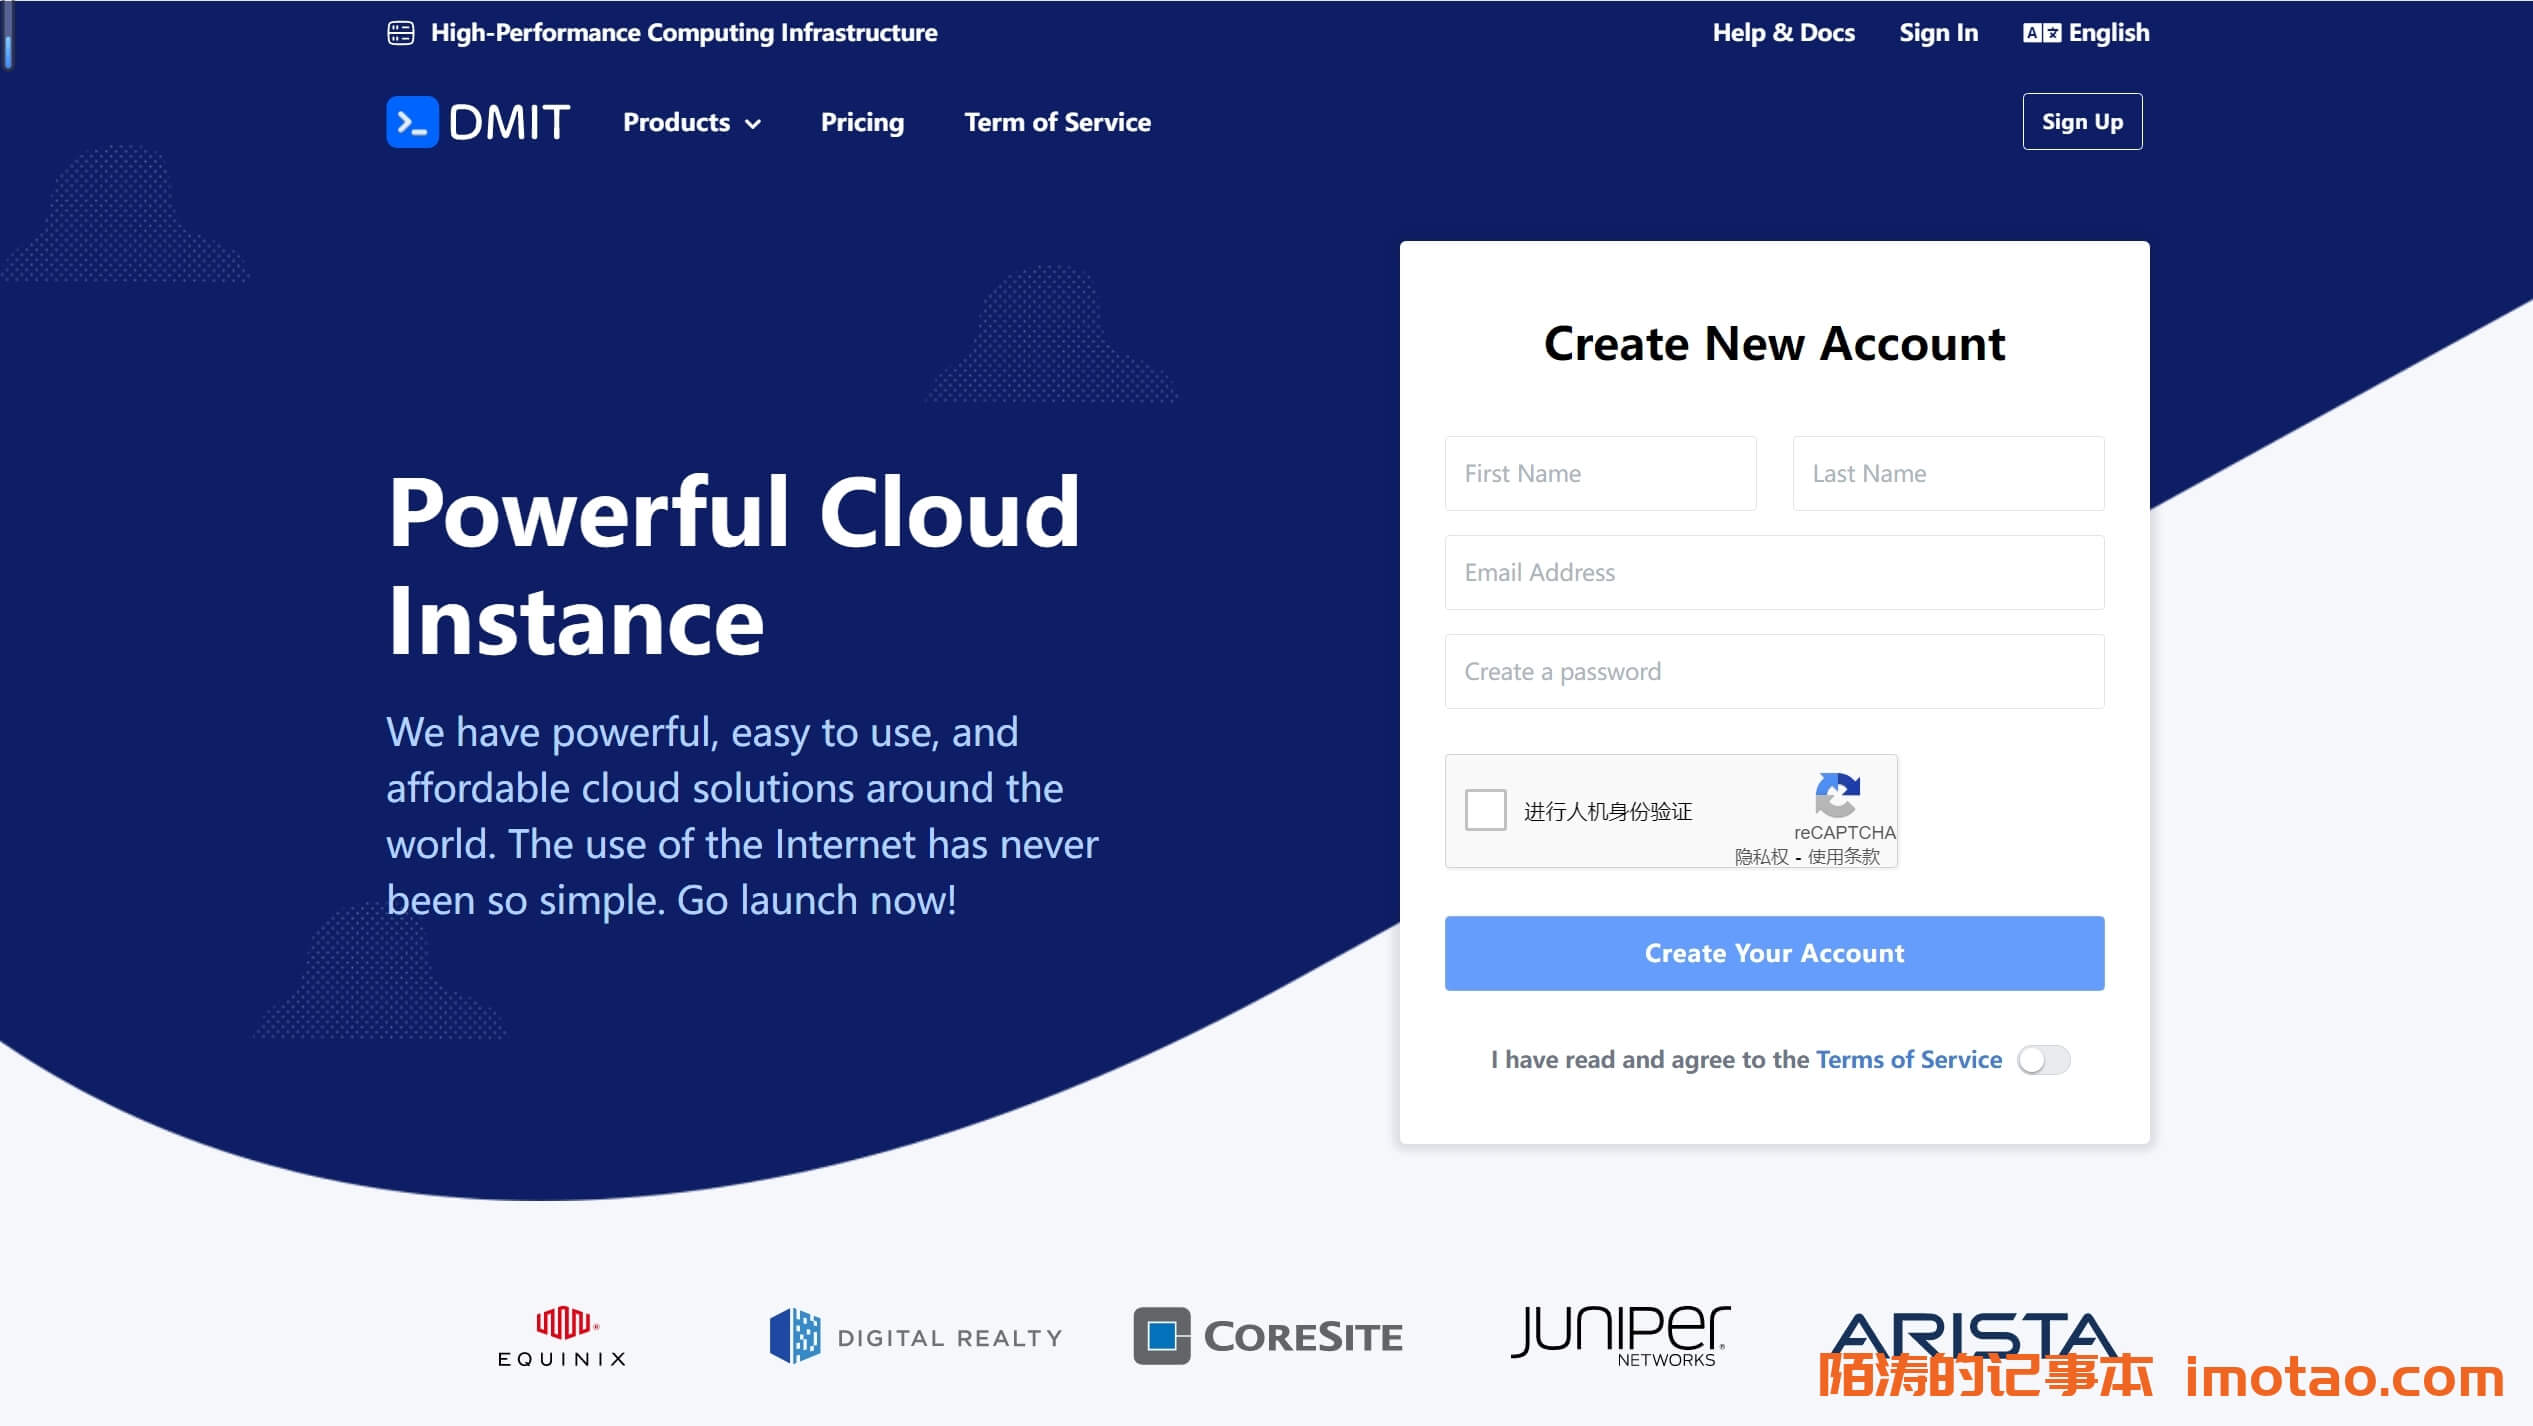
Task: Focus the Email Address field
Action: point(1774,573)
